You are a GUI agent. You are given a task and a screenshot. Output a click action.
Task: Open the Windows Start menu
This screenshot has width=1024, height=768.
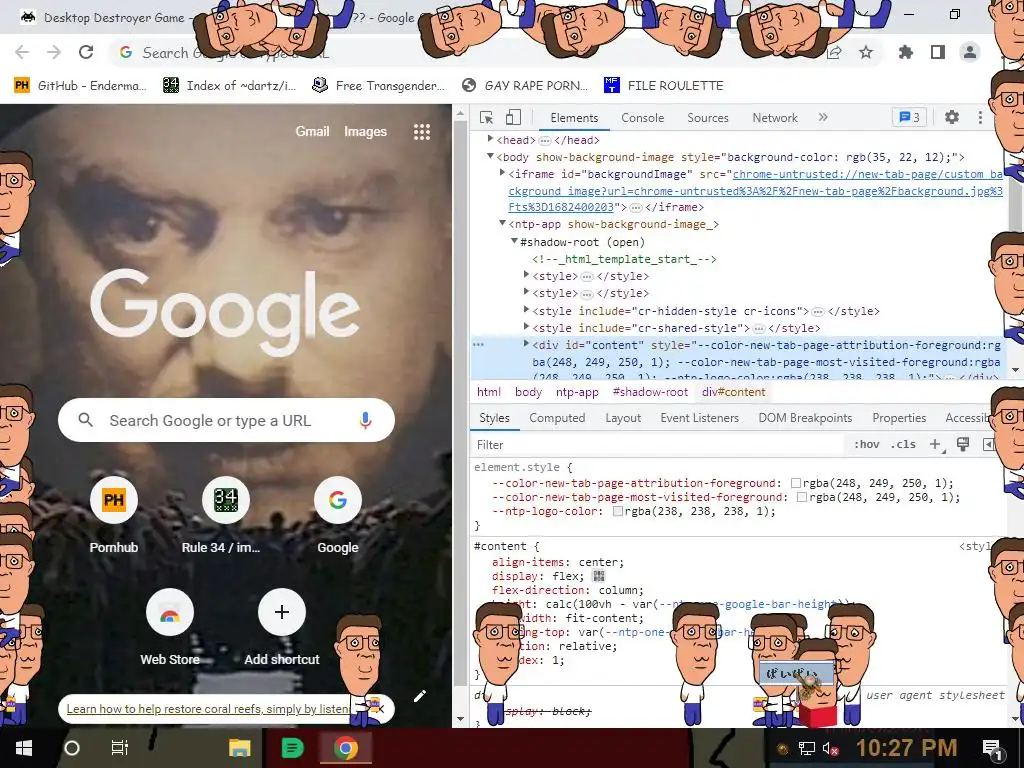[x=24, y=748]
